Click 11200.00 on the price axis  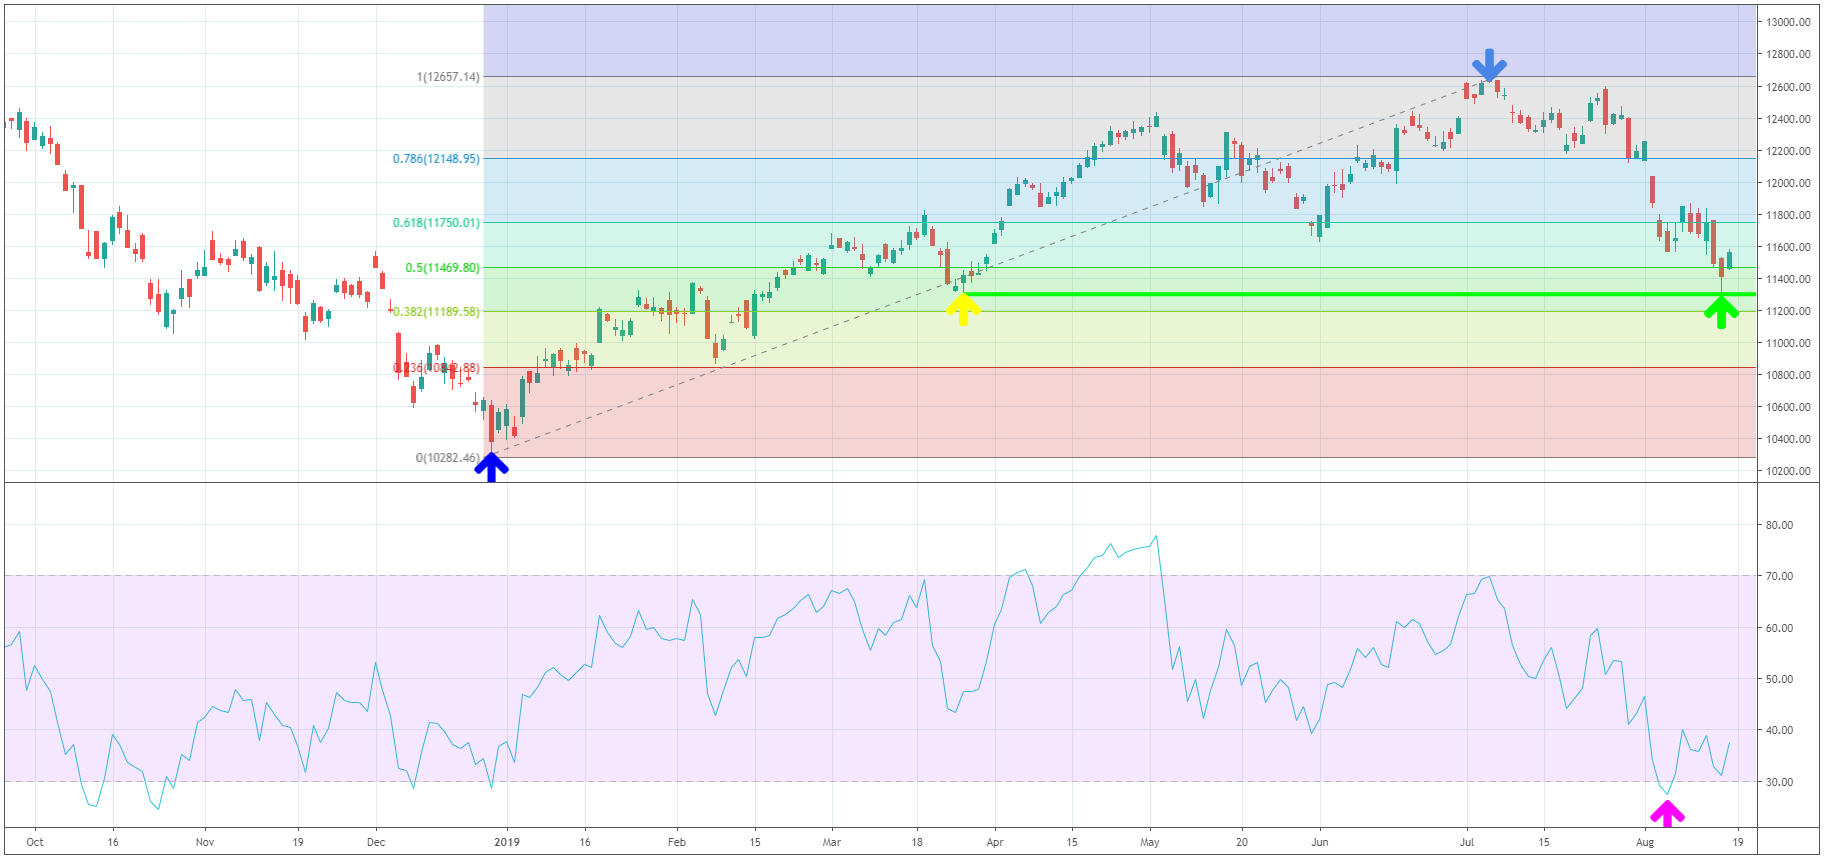point(1788,311)
